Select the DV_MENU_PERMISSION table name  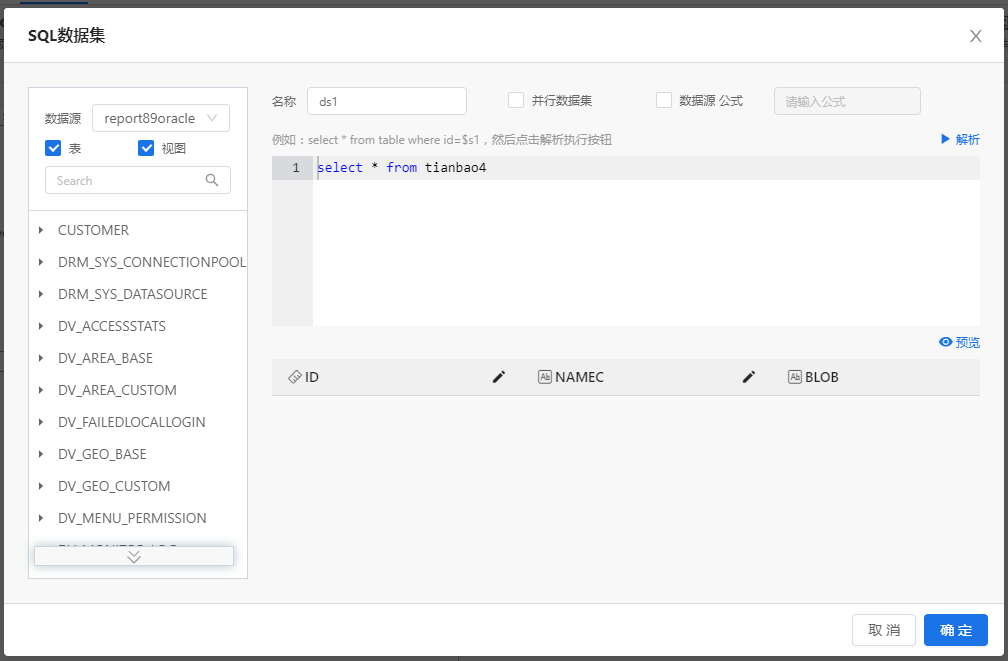pos(132,518)
